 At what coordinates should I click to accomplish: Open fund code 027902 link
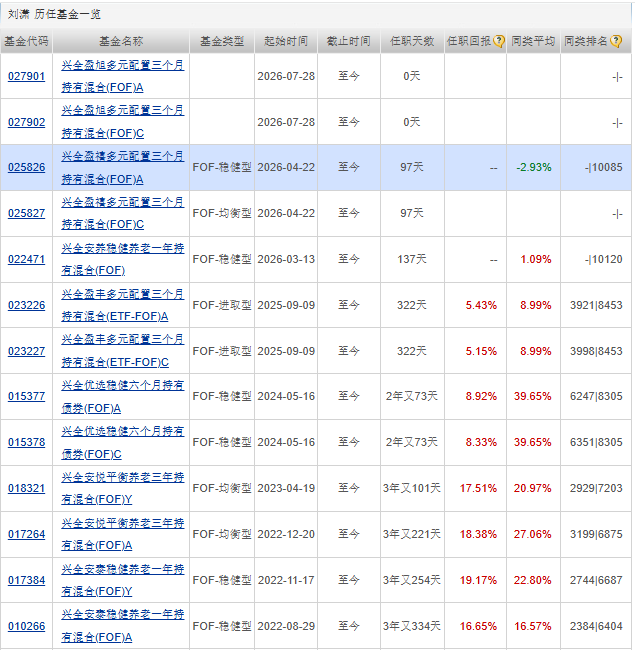tap(27, 122)
